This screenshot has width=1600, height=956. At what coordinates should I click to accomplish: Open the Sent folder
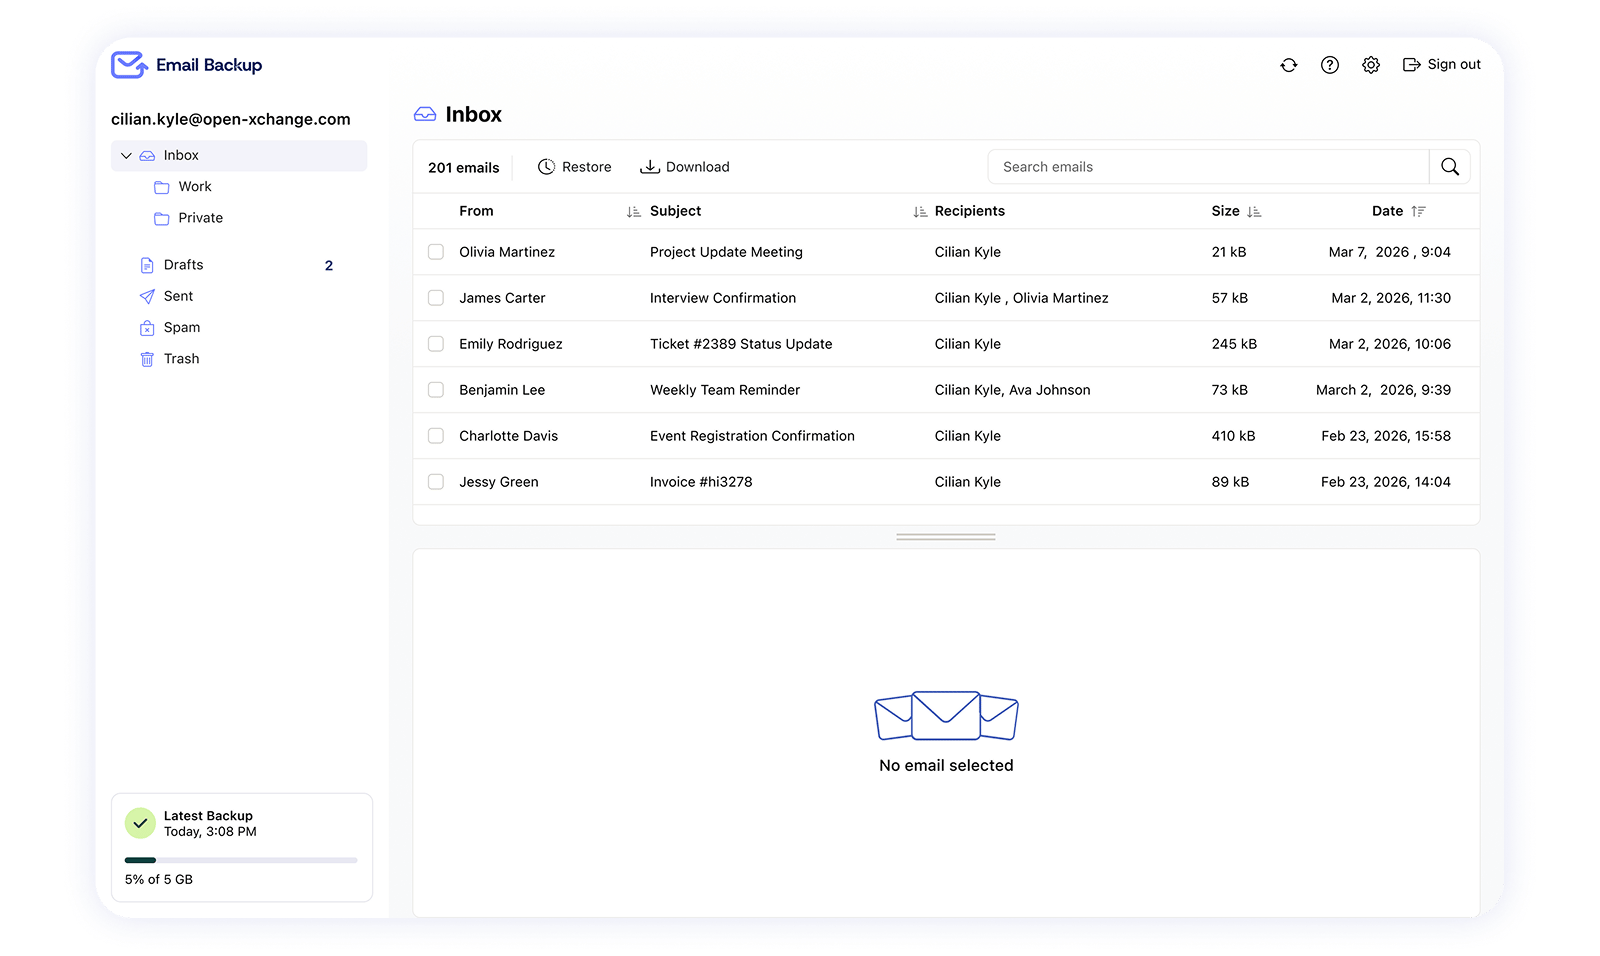178,297
